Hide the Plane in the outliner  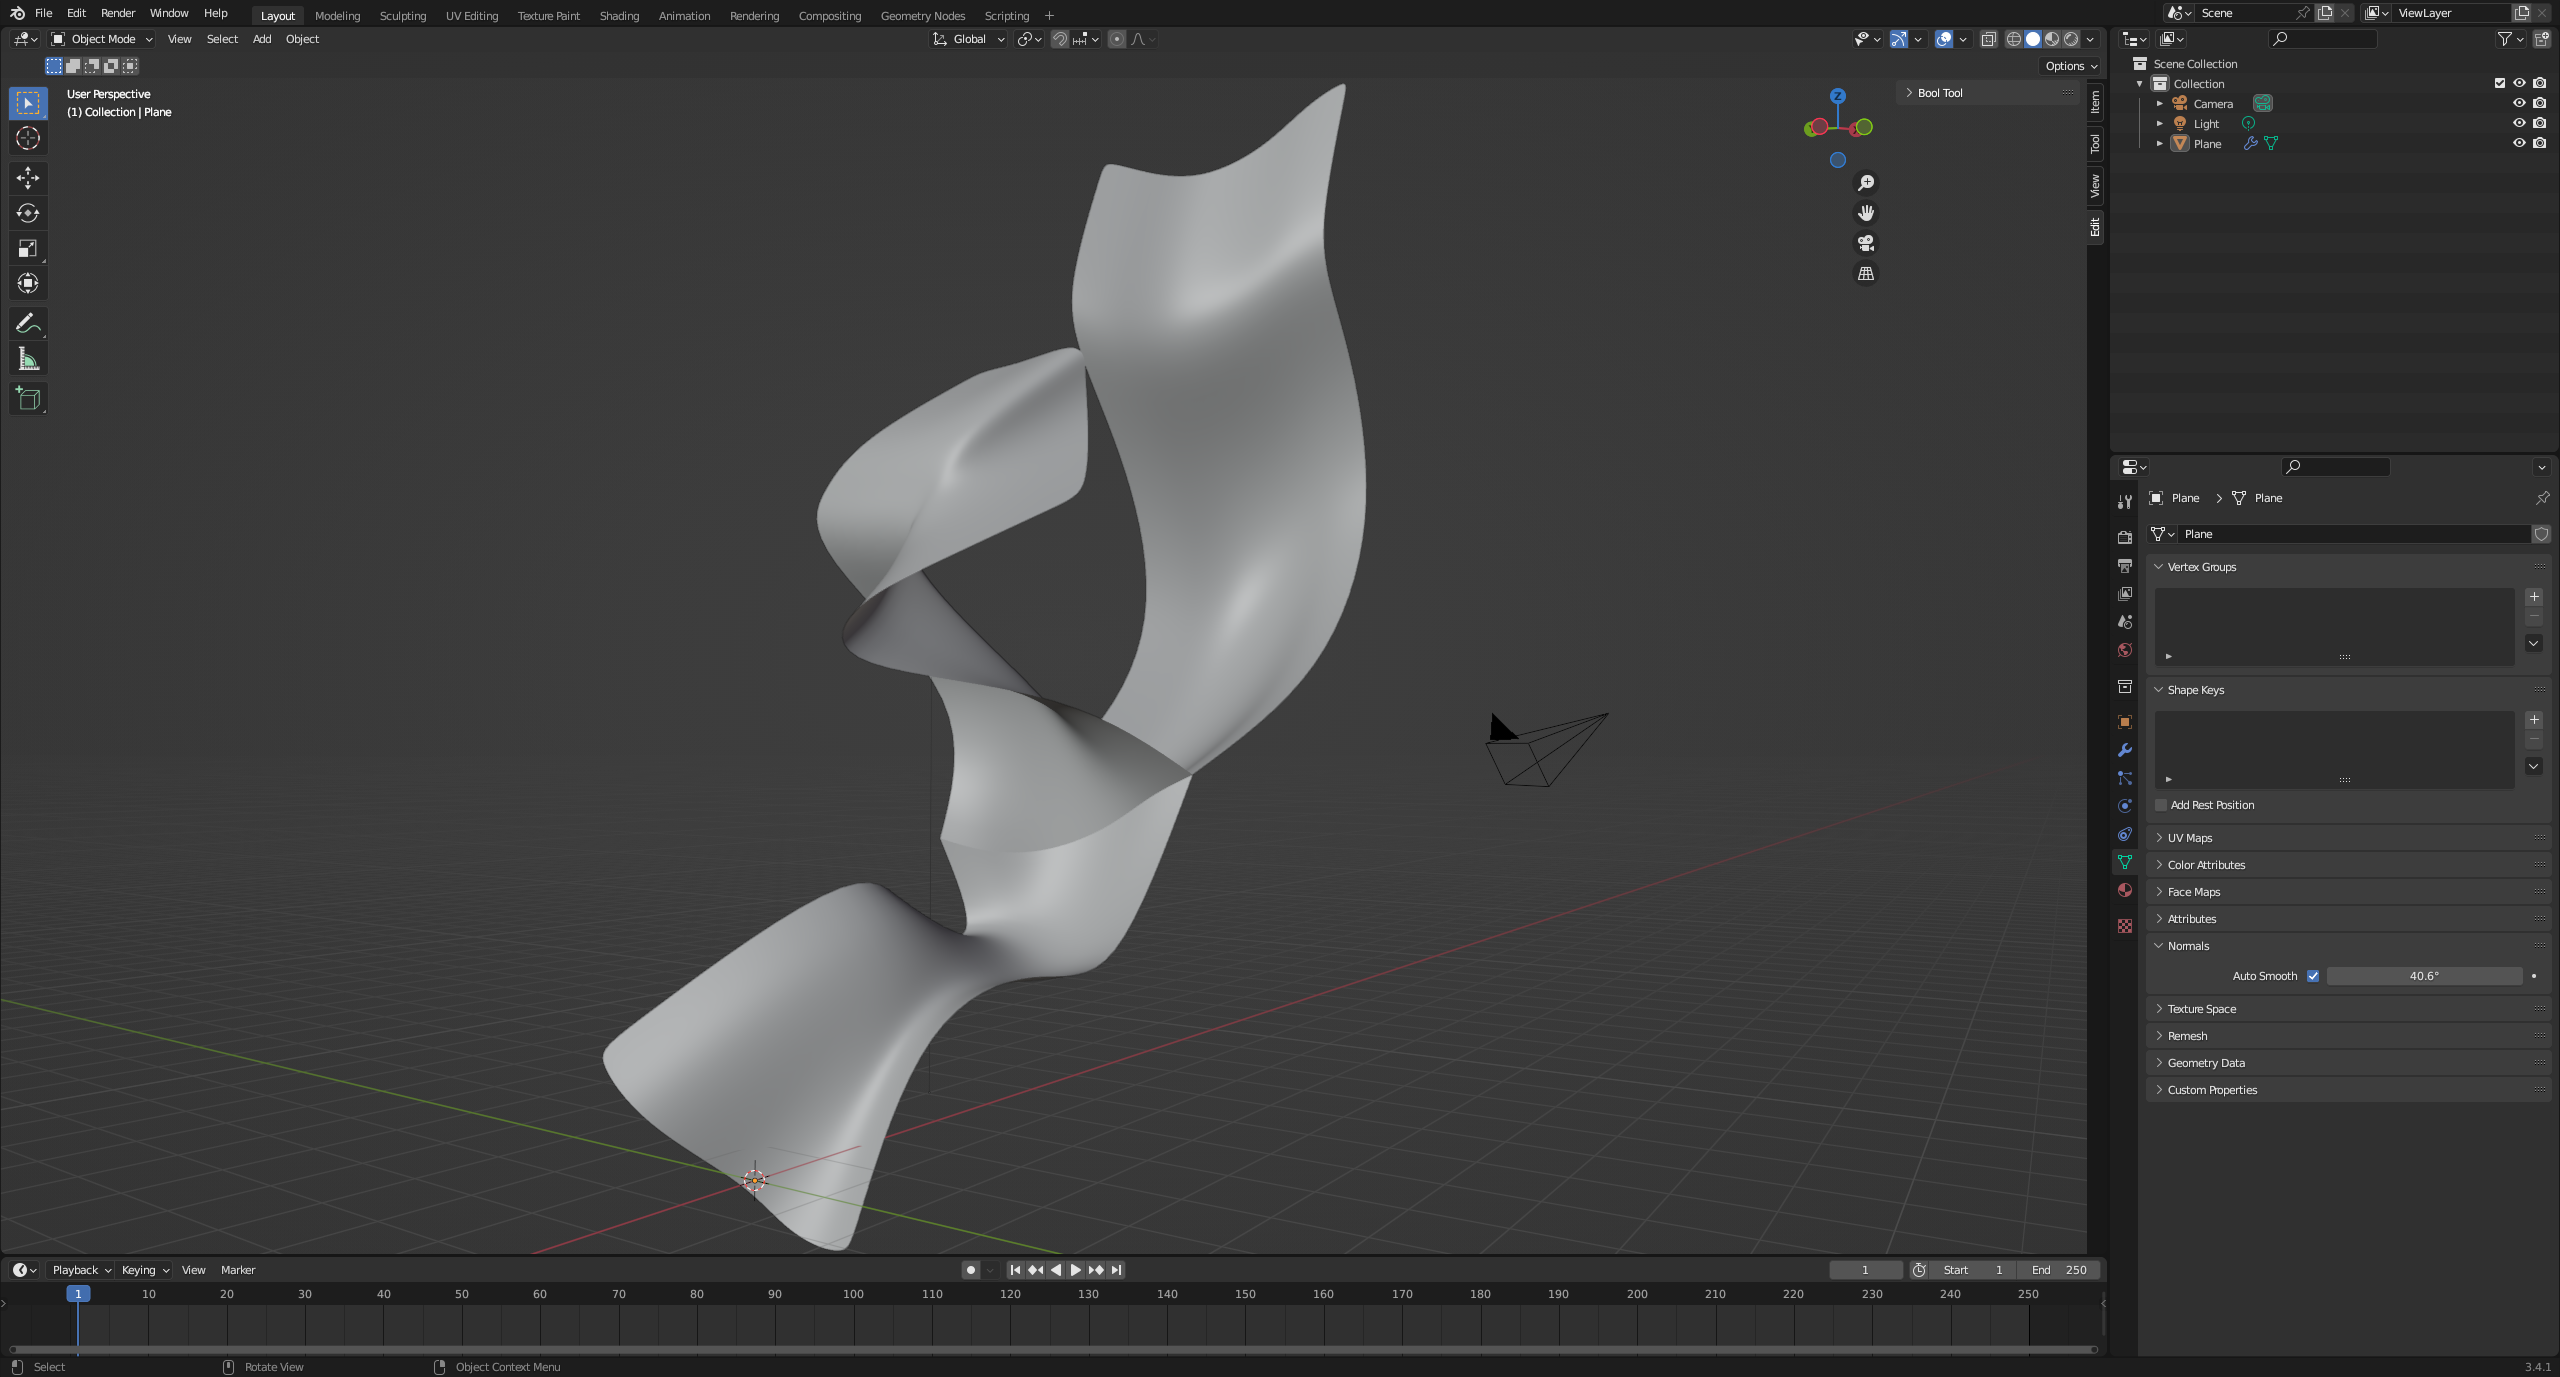coord(2519,143)
